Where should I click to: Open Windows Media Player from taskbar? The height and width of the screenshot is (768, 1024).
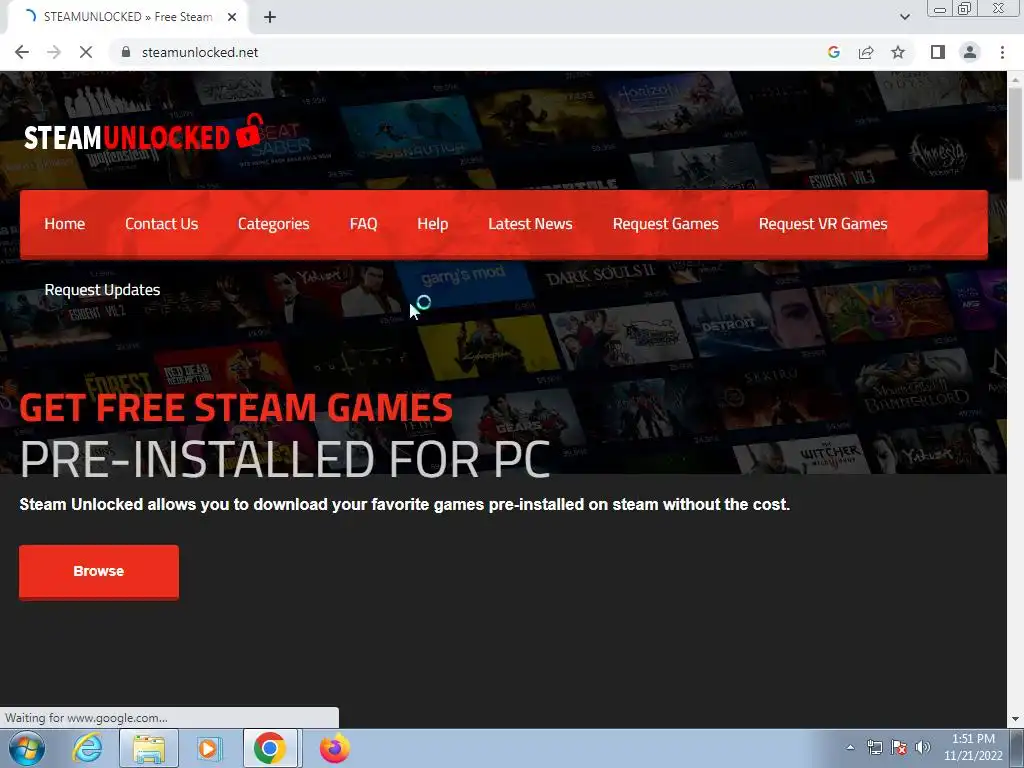pyautogui.click(x=209, y=748)
